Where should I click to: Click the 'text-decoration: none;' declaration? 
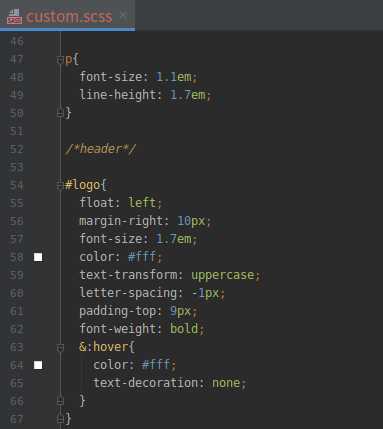tap(170, 383)
